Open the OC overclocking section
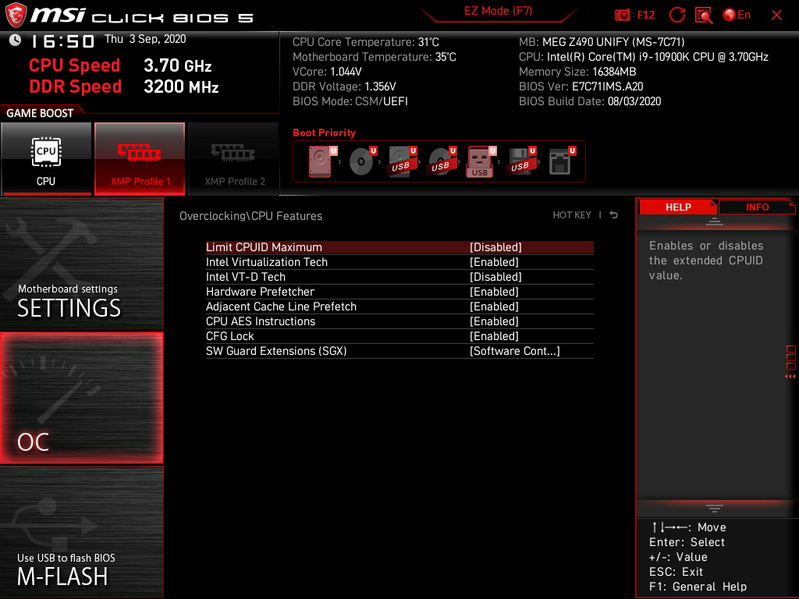799x599 pixels. pos(82,398)
